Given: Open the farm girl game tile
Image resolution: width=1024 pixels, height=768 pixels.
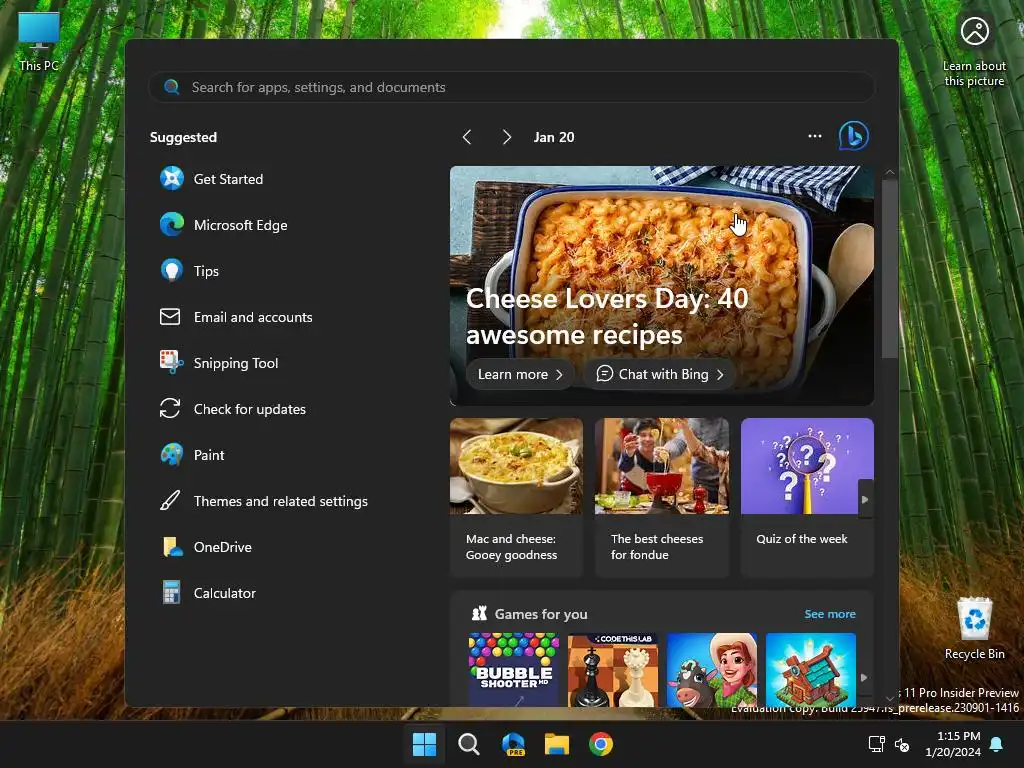Looking at the screenshot, I should (x=712, y=669).
